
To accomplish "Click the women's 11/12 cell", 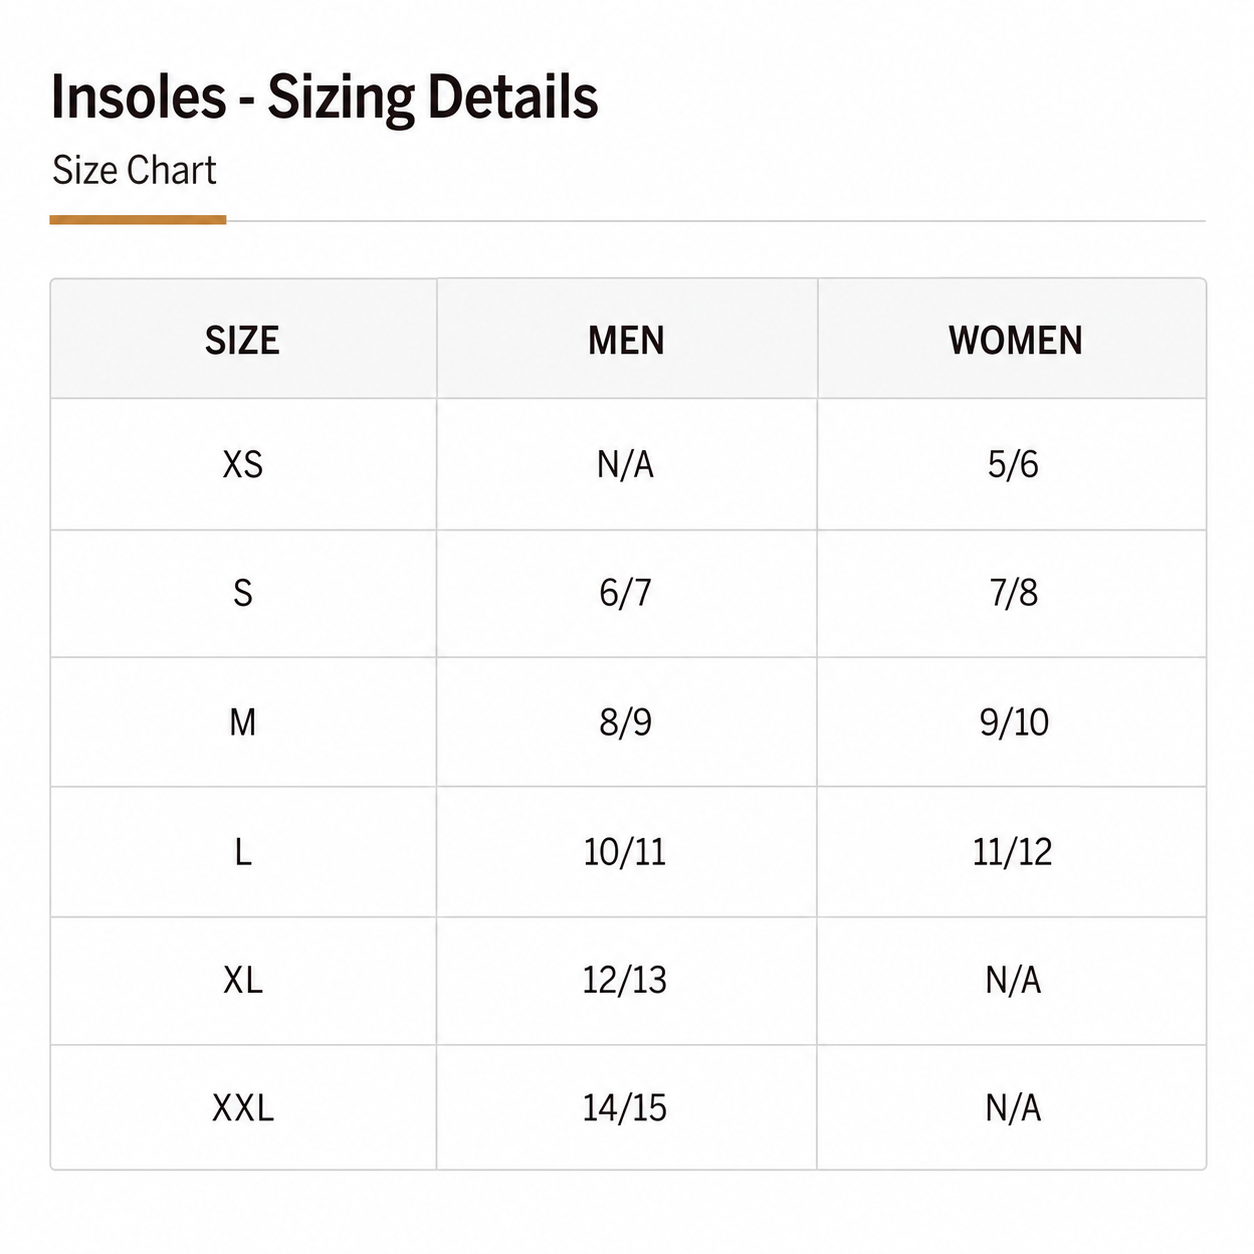I will pos(1012,852).
